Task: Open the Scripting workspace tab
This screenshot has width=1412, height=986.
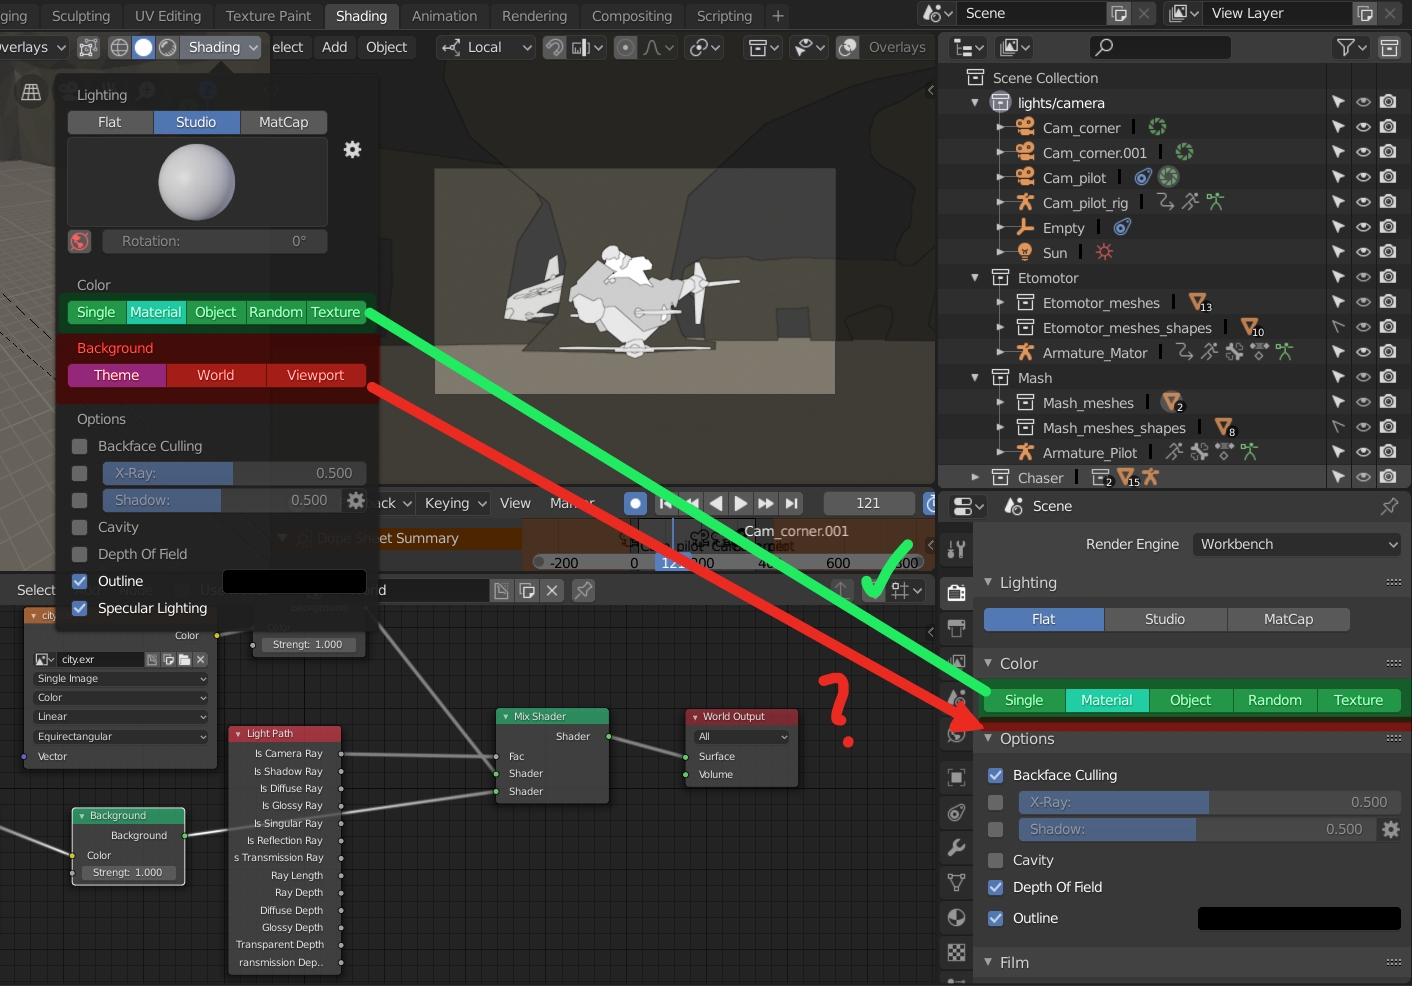Action: [x=724, y=16]
